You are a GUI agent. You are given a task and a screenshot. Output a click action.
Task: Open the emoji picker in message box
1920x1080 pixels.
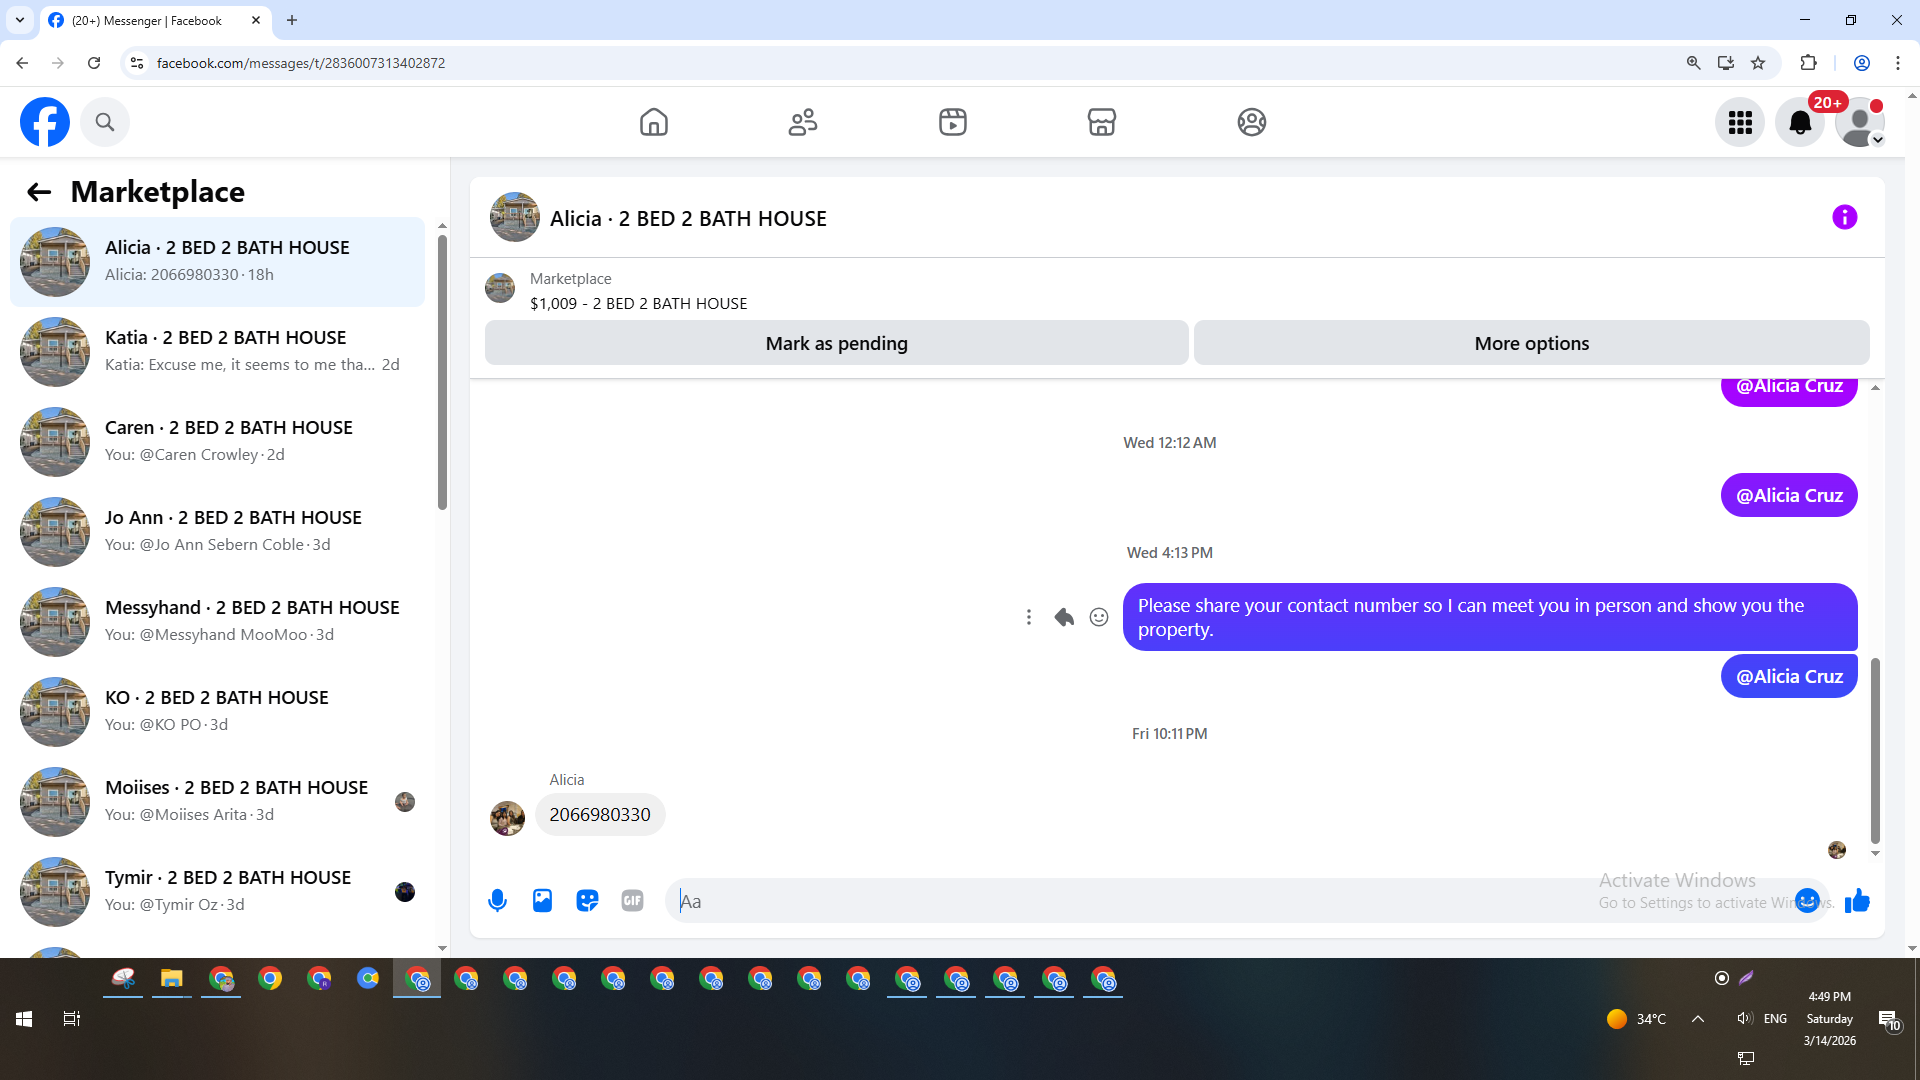pos(1807,901)
